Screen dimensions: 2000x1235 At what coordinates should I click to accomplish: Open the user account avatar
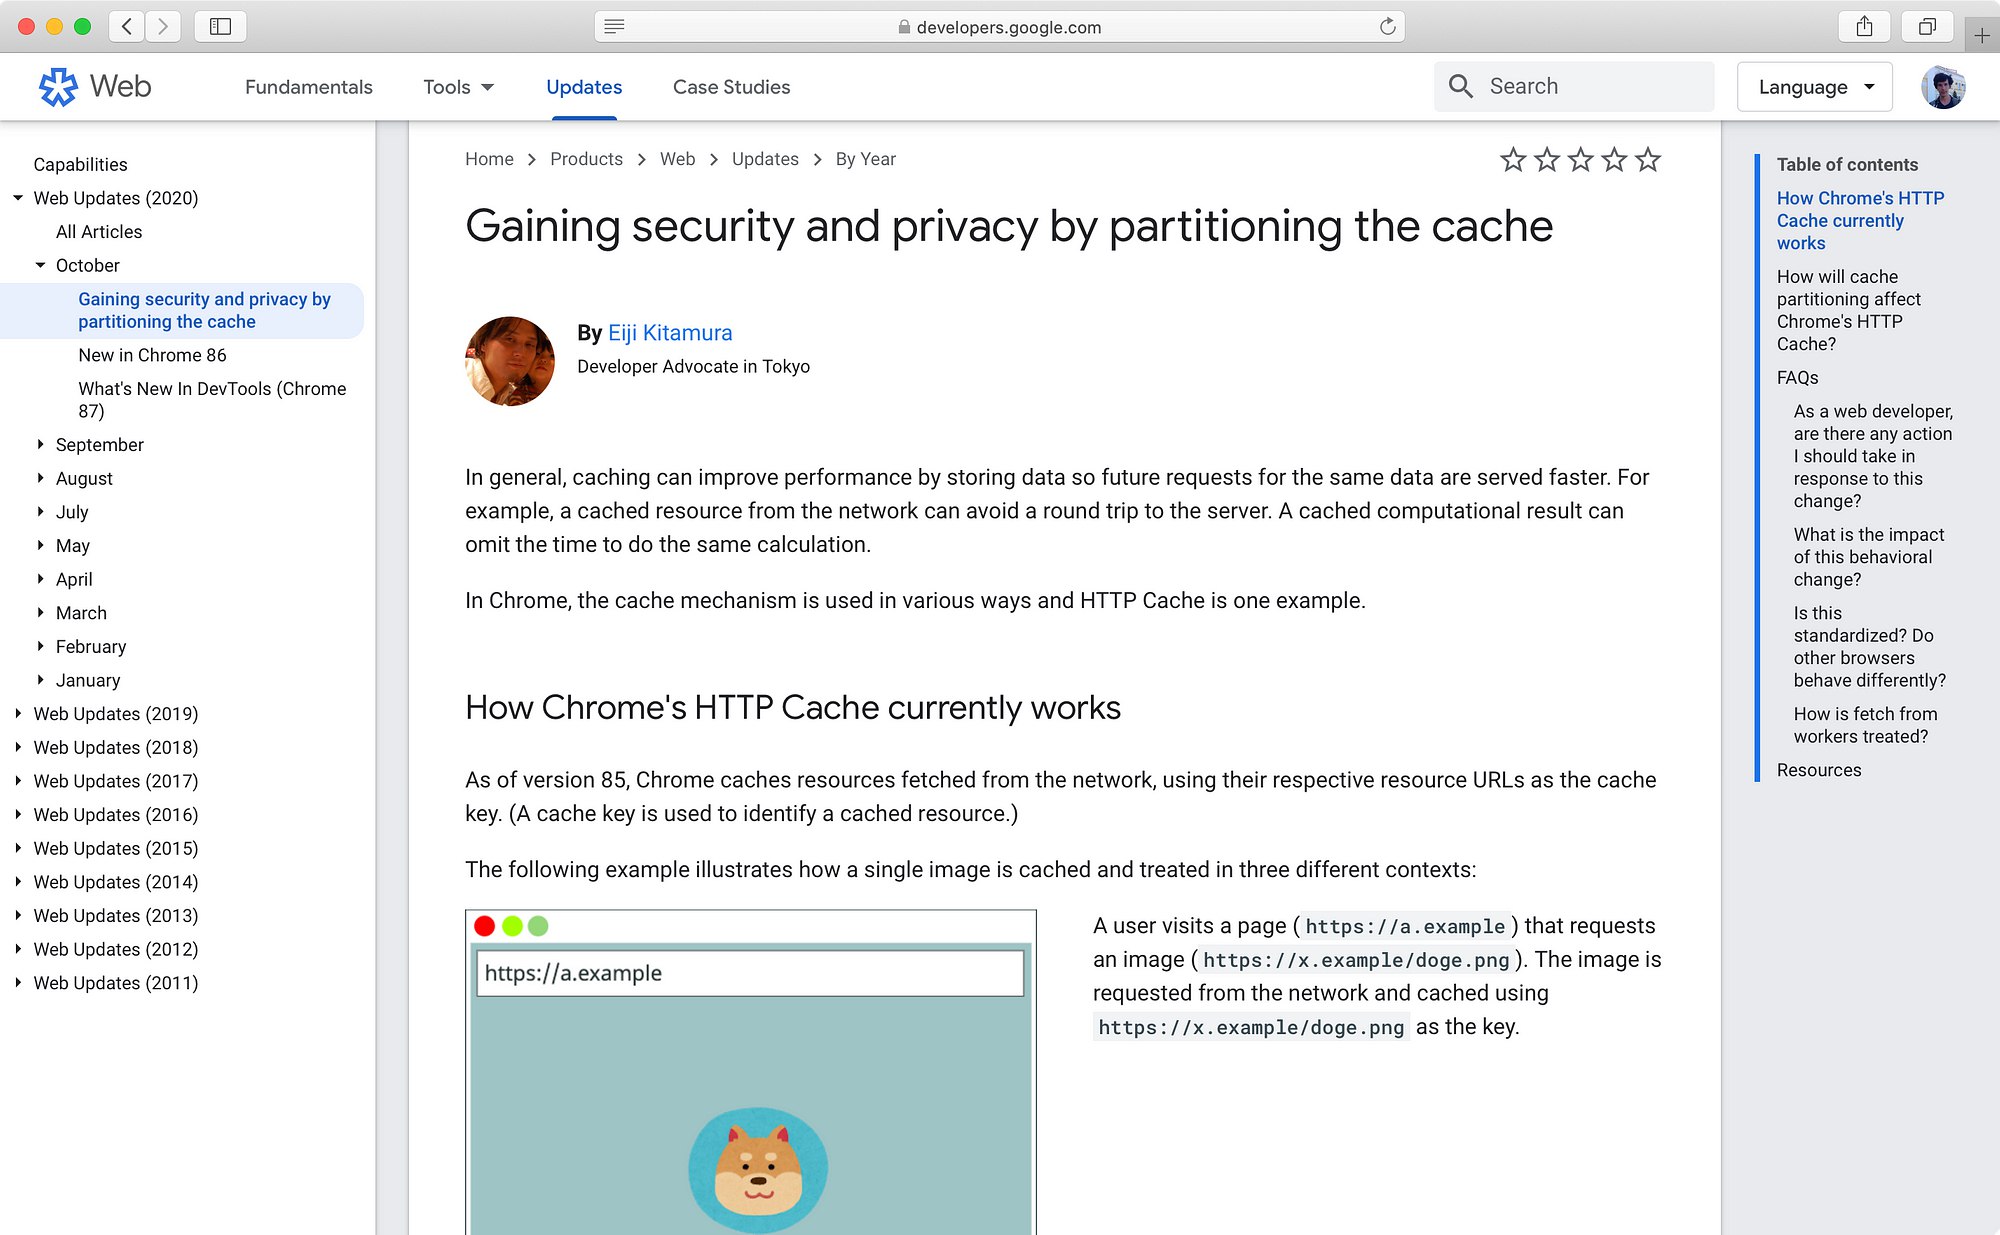[x=1943, y=87]
